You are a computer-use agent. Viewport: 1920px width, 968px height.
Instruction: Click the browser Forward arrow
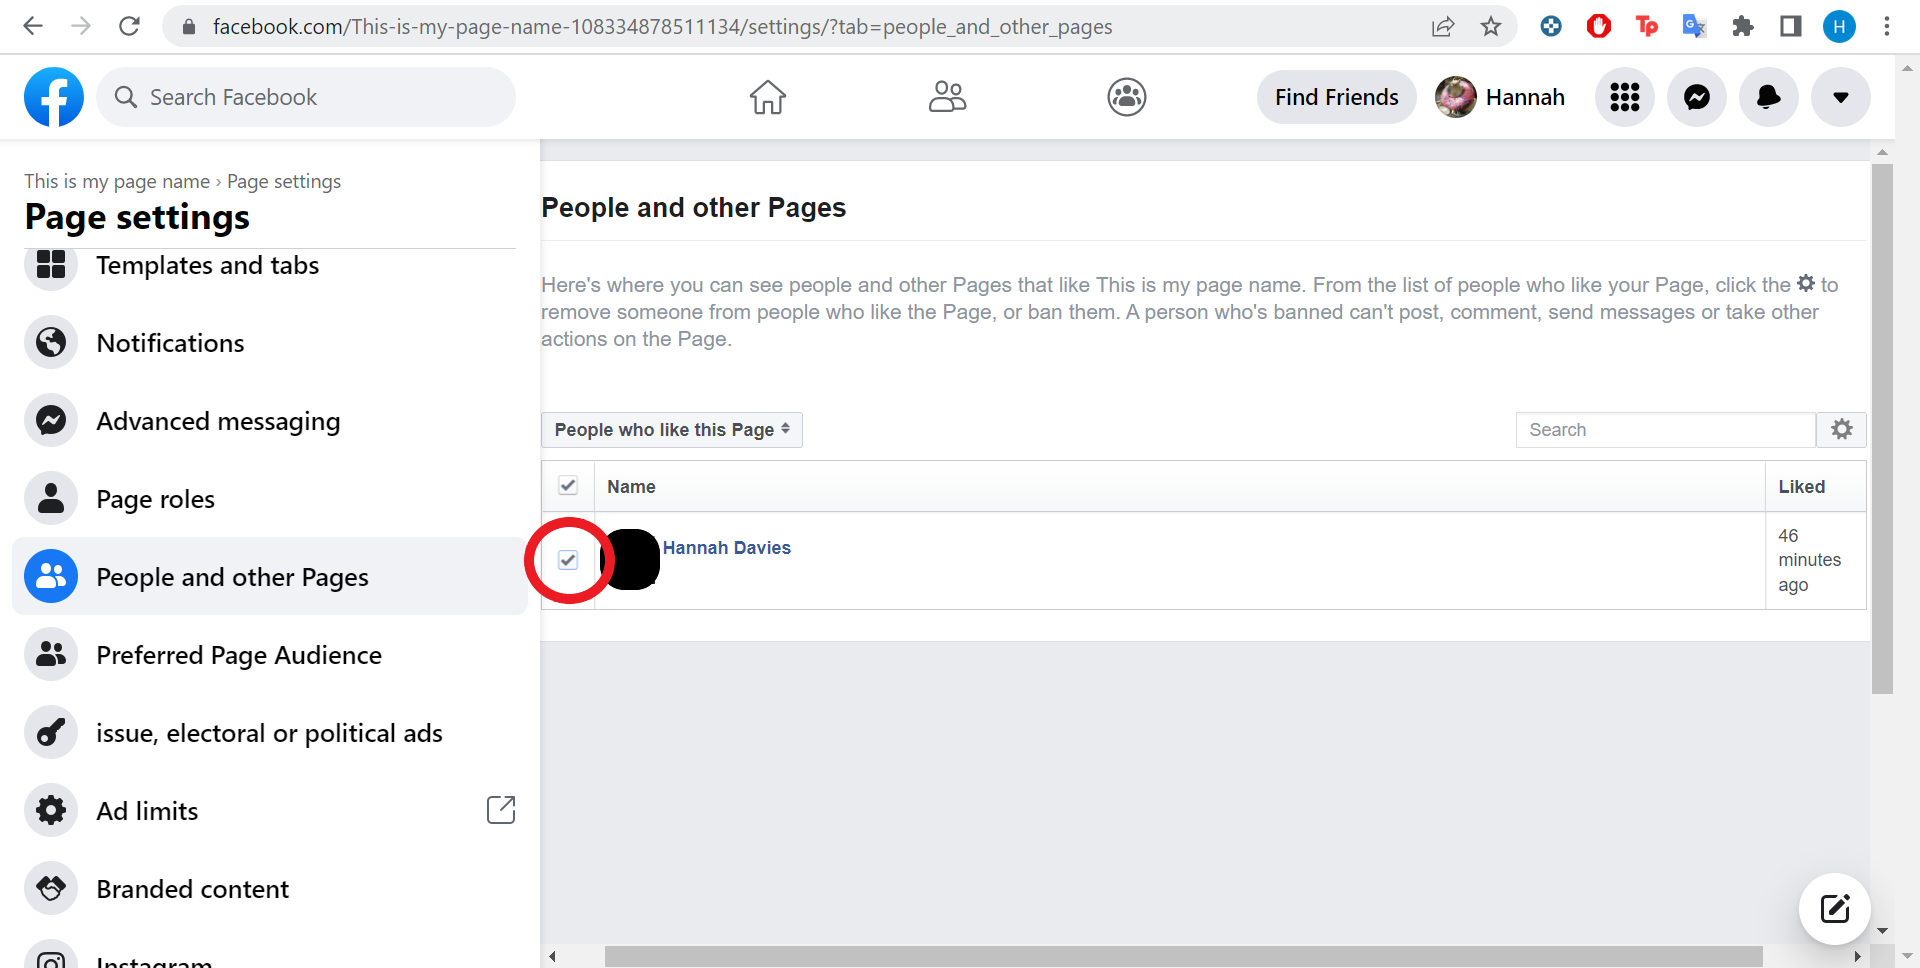(x=81, y=26)
